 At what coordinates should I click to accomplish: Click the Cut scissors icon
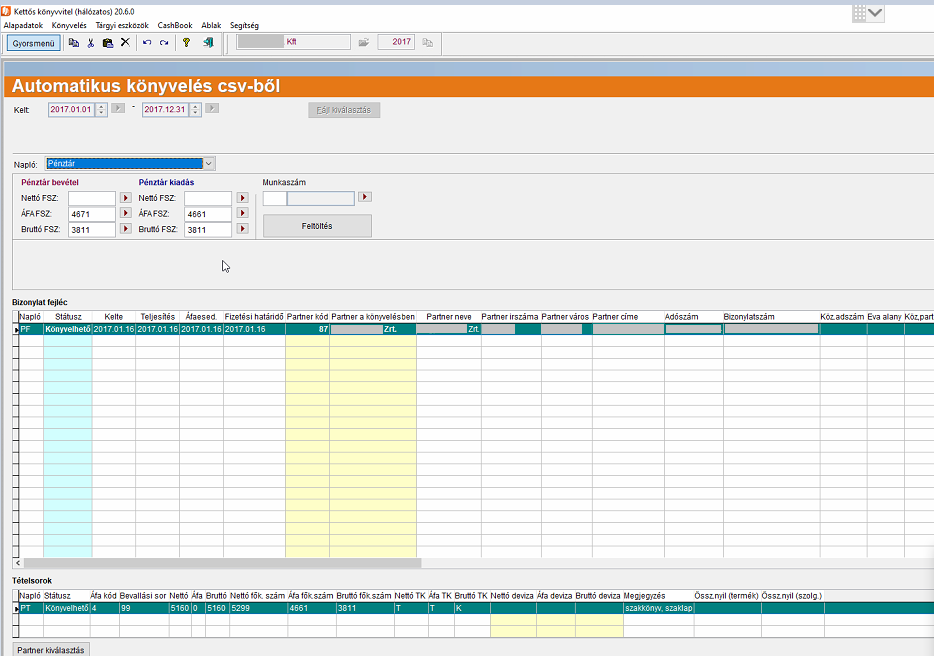(x=91, y=43)
